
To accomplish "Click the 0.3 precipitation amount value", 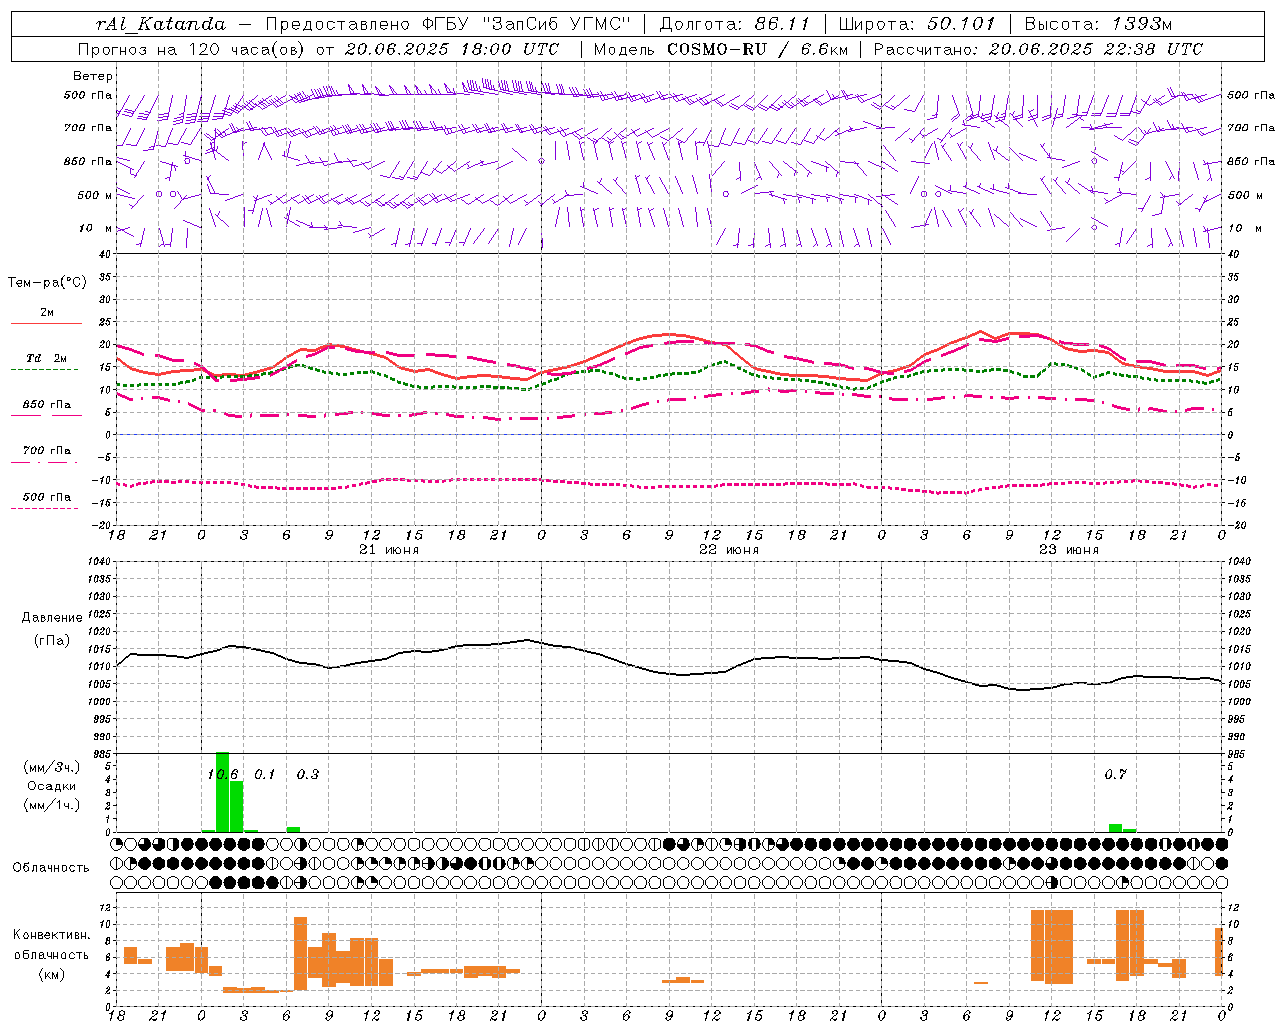I will coord(308,775).
